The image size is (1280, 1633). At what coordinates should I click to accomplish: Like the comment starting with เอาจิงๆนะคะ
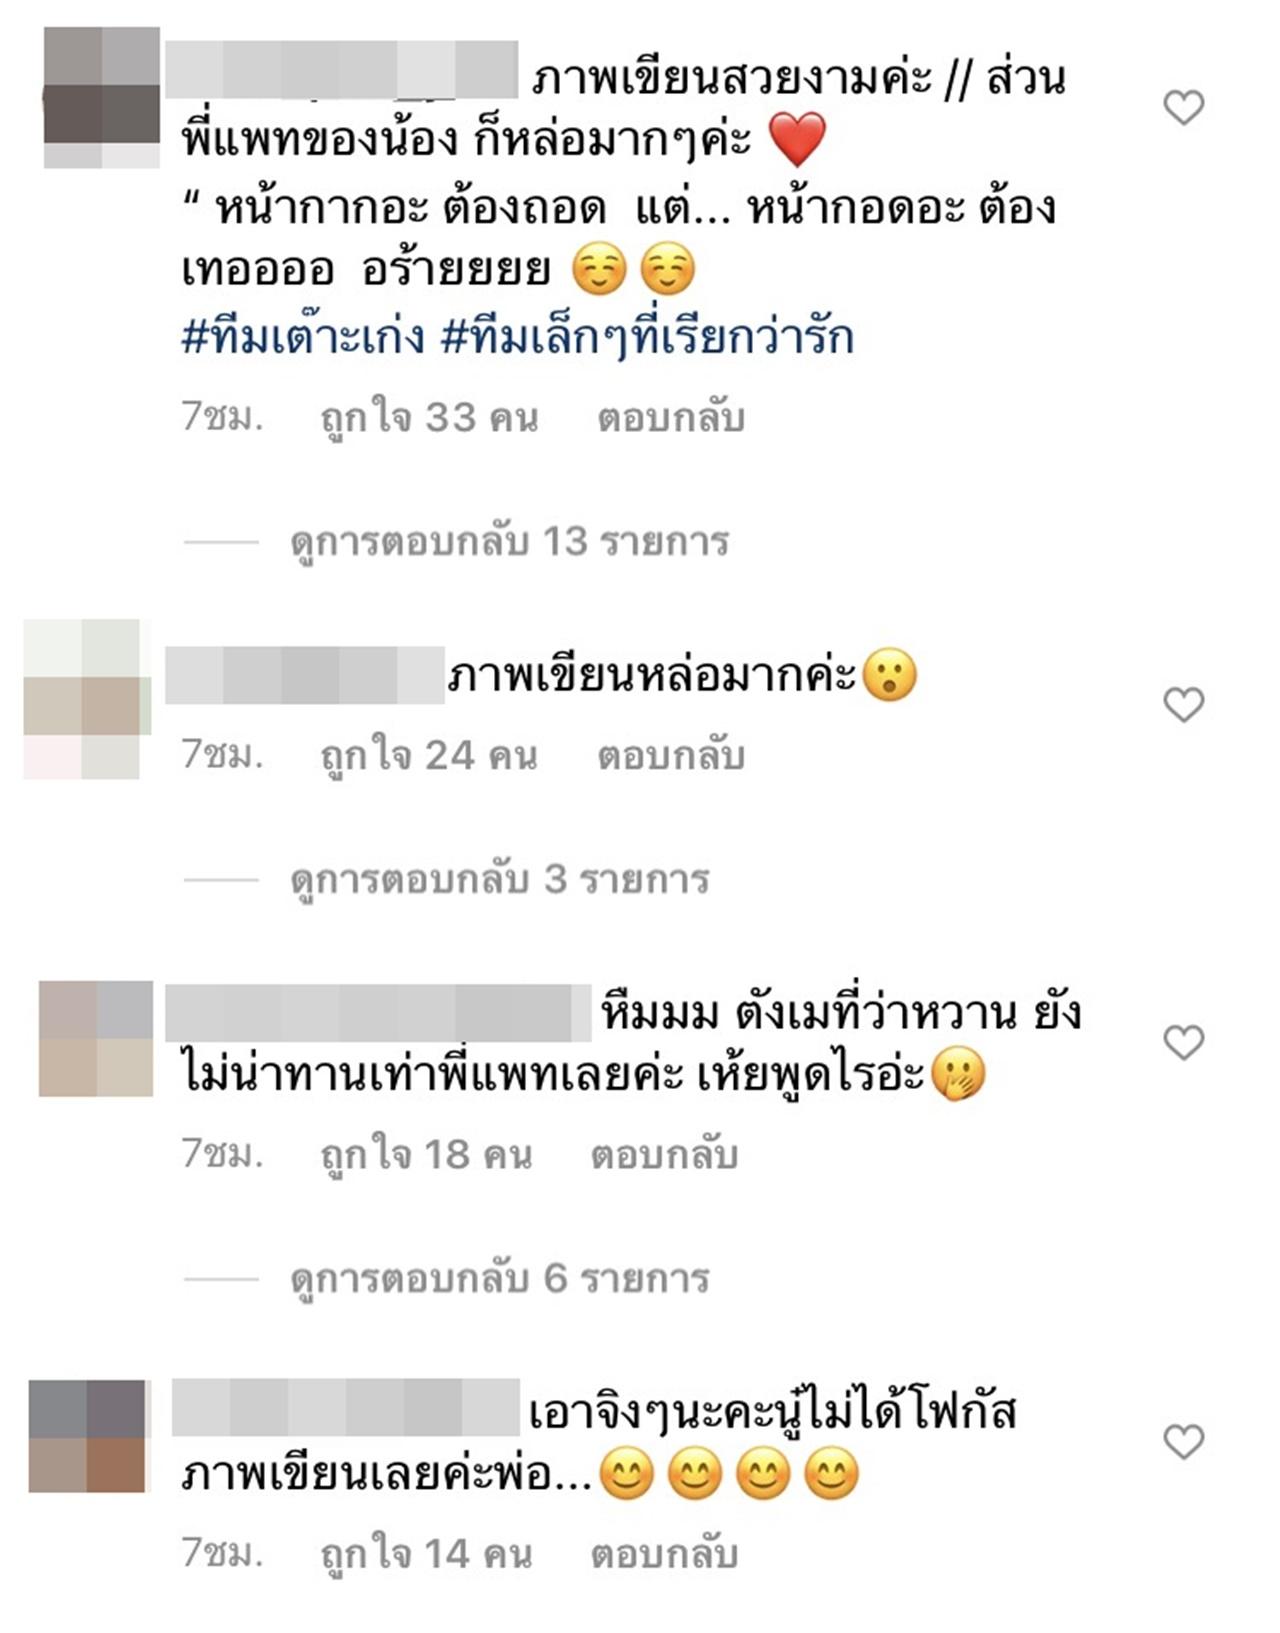[1184, 1442]
